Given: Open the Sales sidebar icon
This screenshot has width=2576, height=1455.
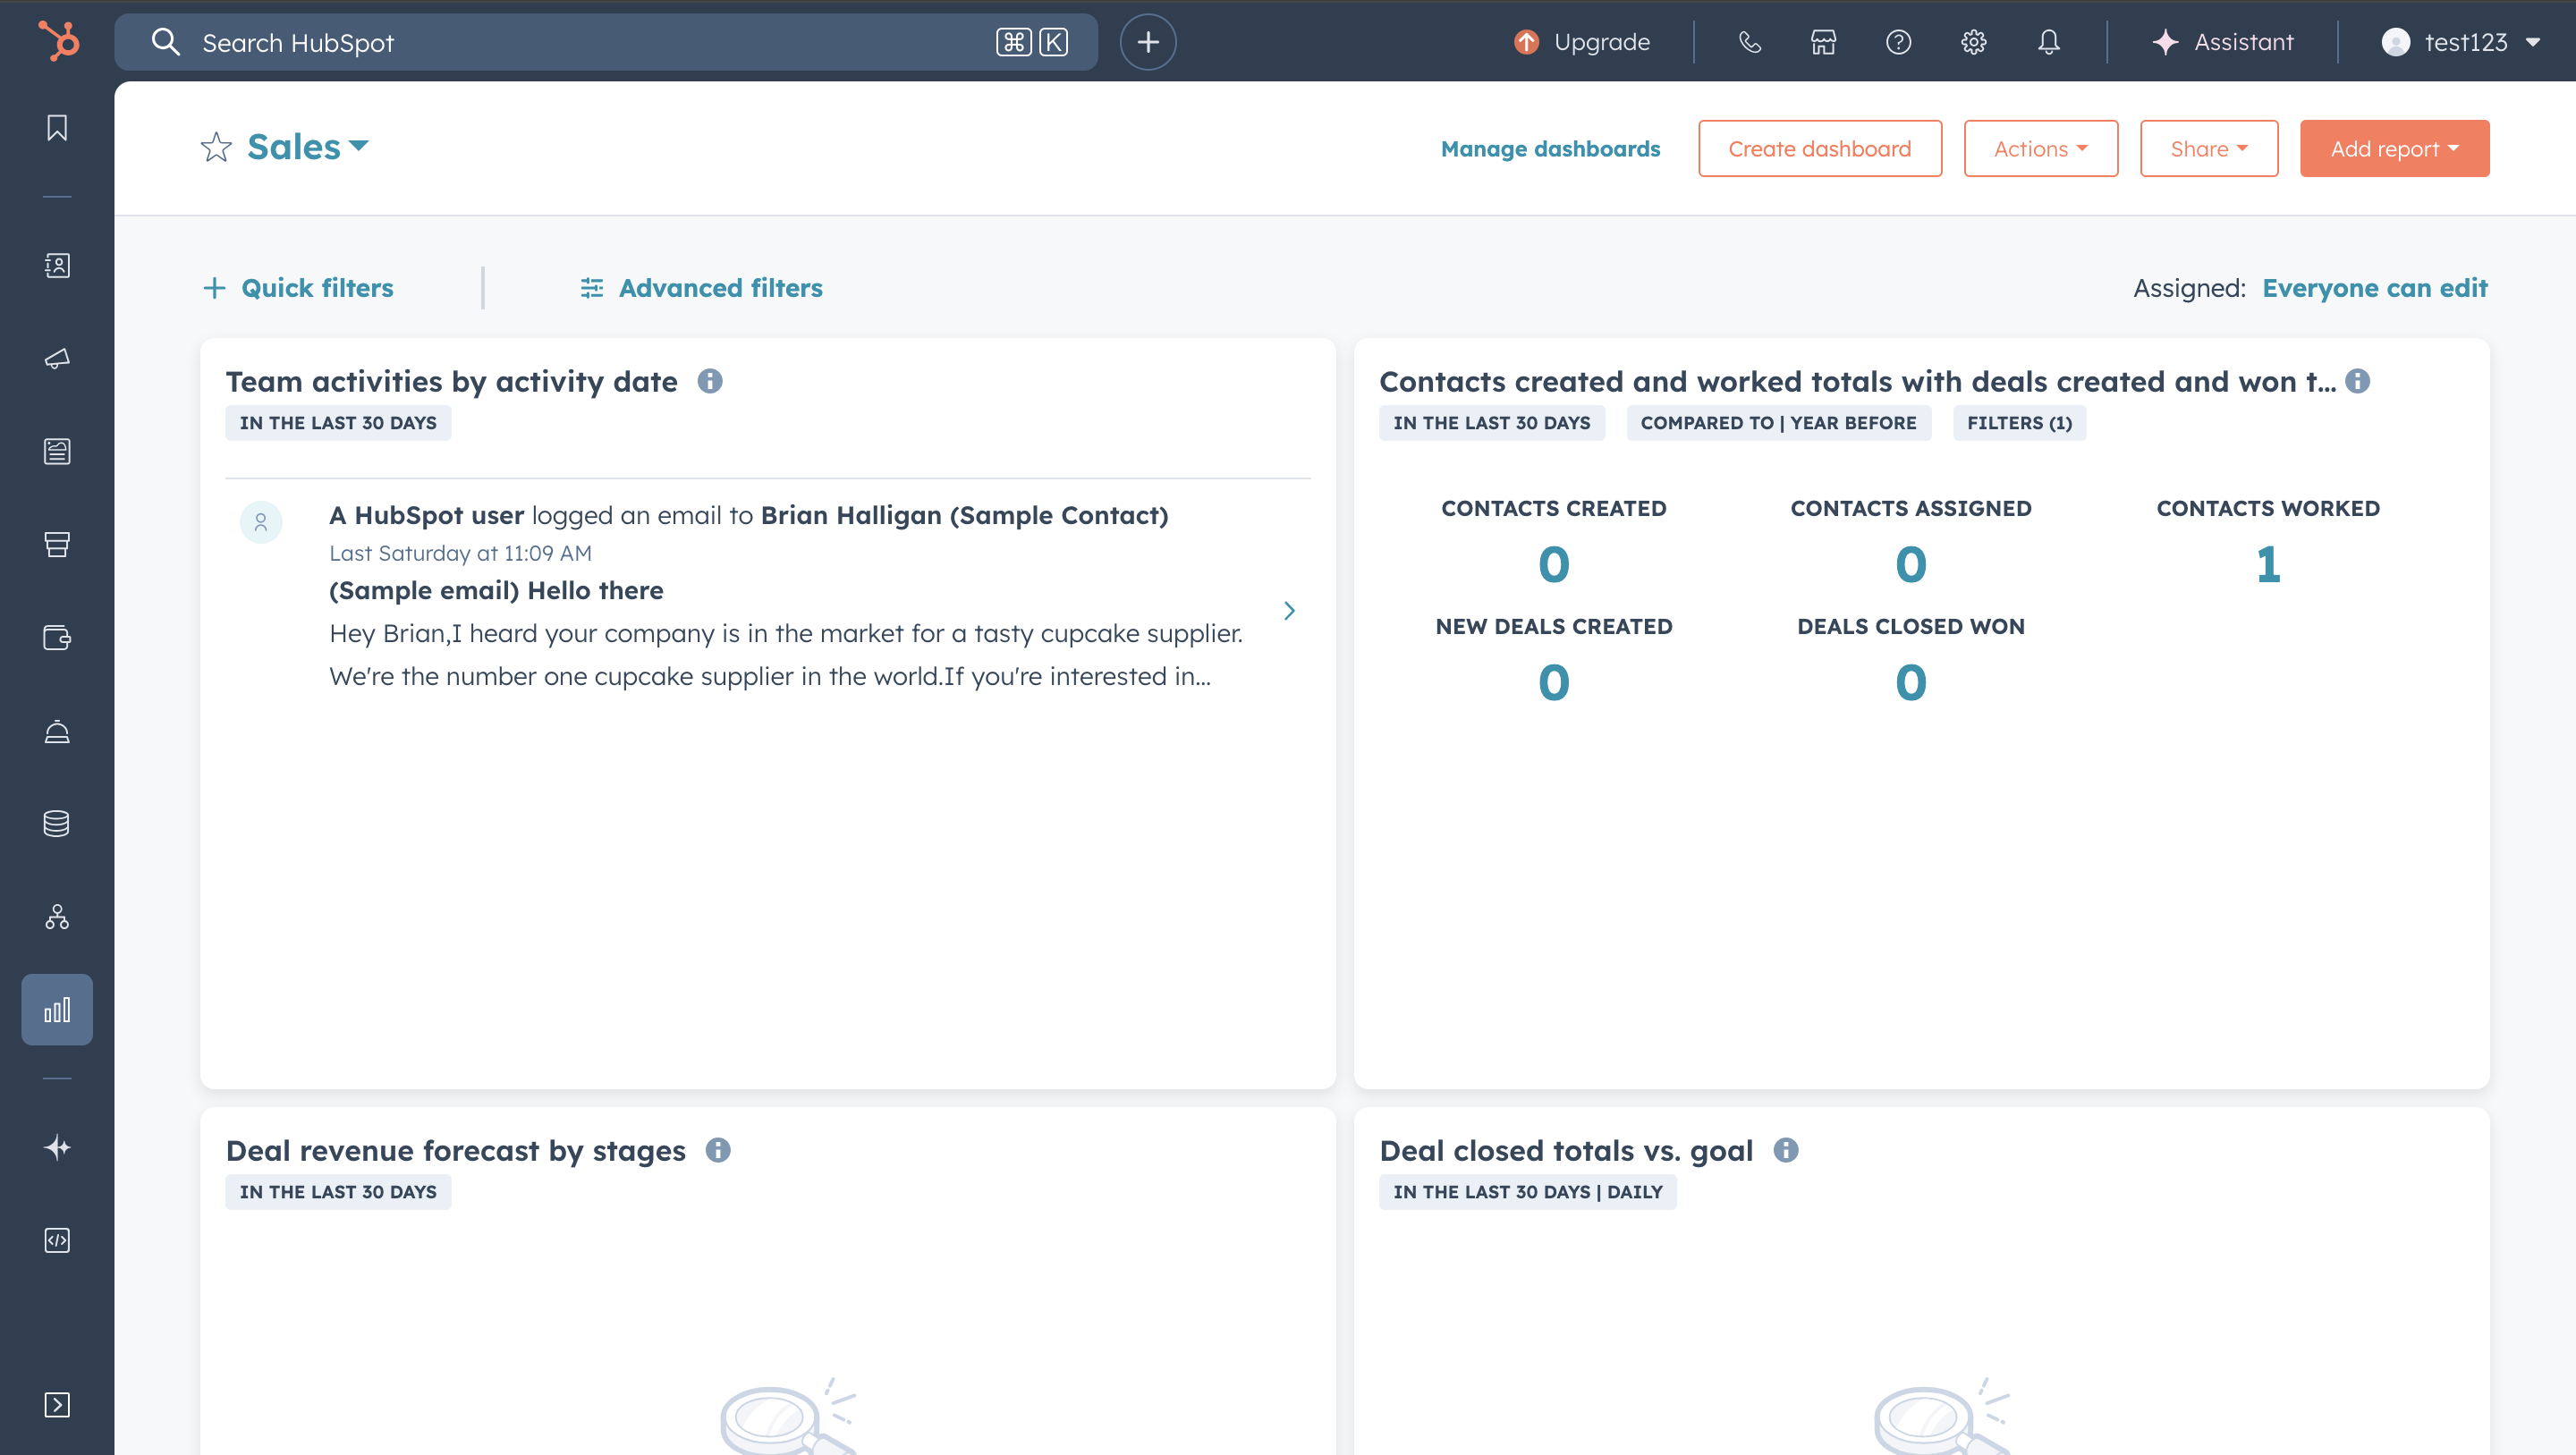Looking at the screenshot, I should click(x=57, y=544).
